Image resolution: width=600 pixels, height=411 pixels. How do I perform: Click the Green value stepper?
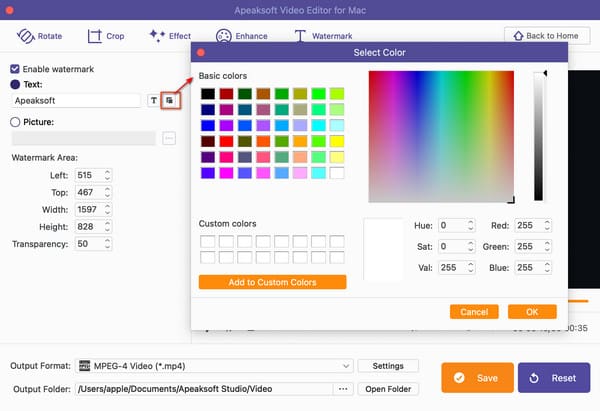click(547, 246)
